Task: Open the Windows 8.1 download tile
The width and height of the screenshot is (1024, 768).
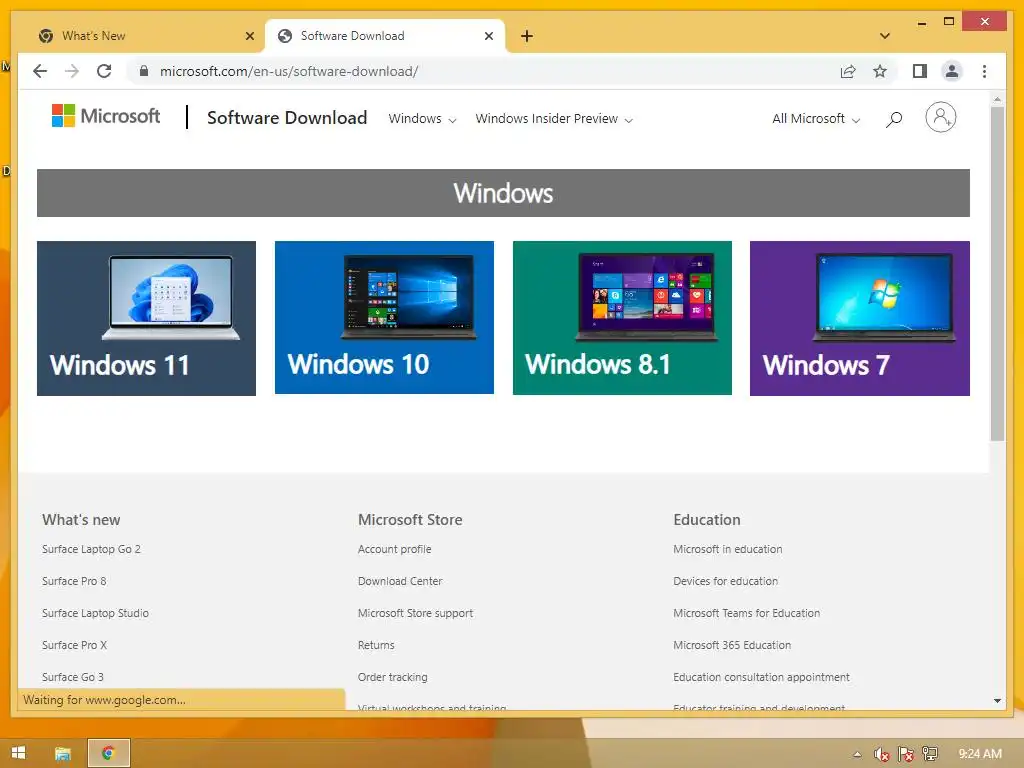Action: pyautogui.click(x=622, y=318)
